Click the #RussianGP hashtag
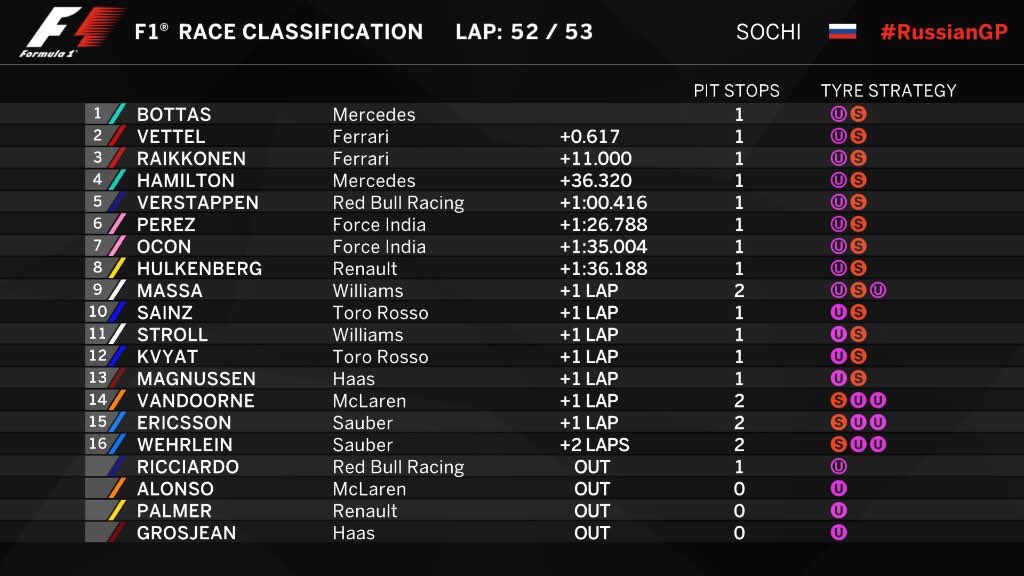 coord(944,32)
